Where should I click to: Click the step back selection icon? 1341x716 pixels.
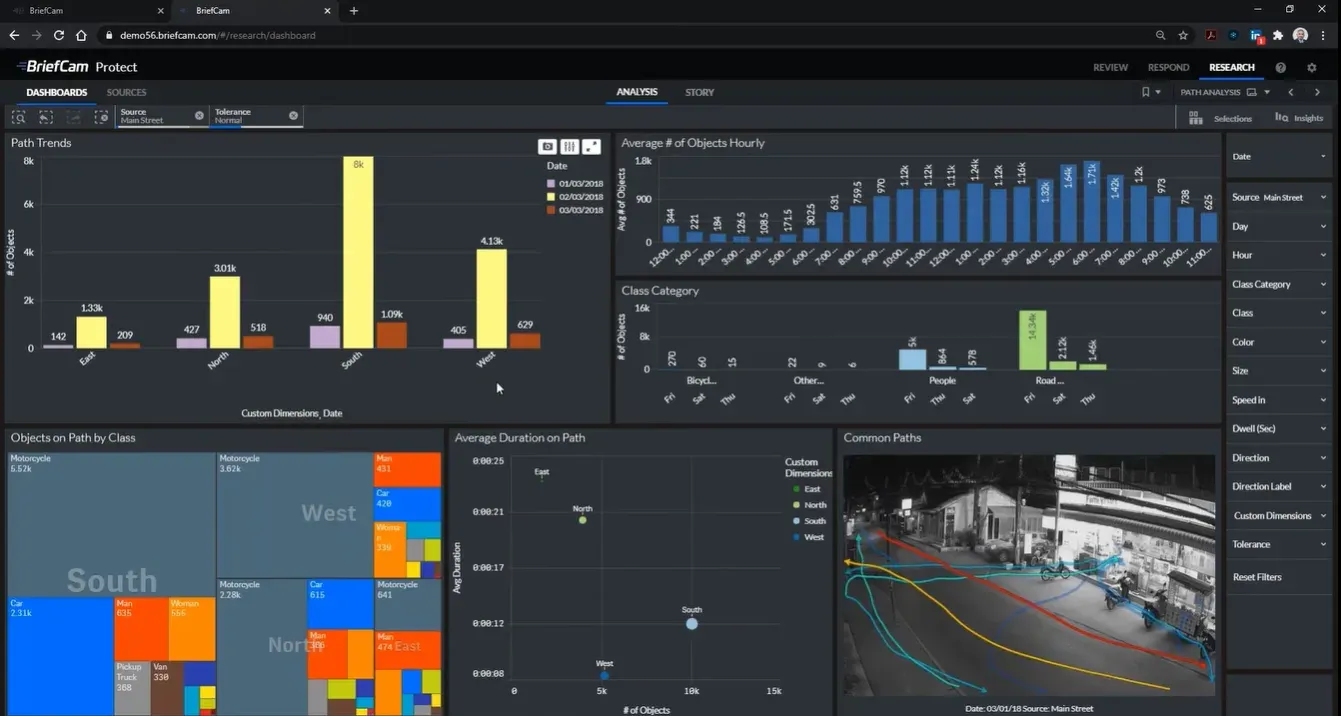(46, 117)
